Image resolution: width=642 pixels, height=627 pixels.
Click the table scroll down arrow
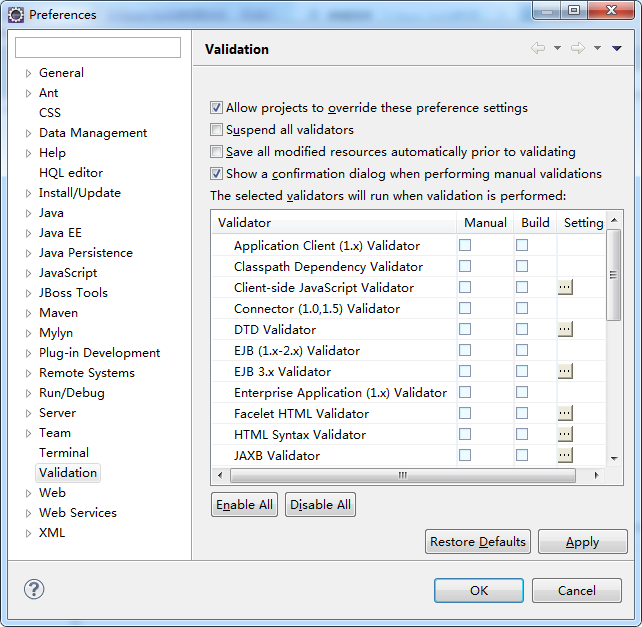click(614, 458)
